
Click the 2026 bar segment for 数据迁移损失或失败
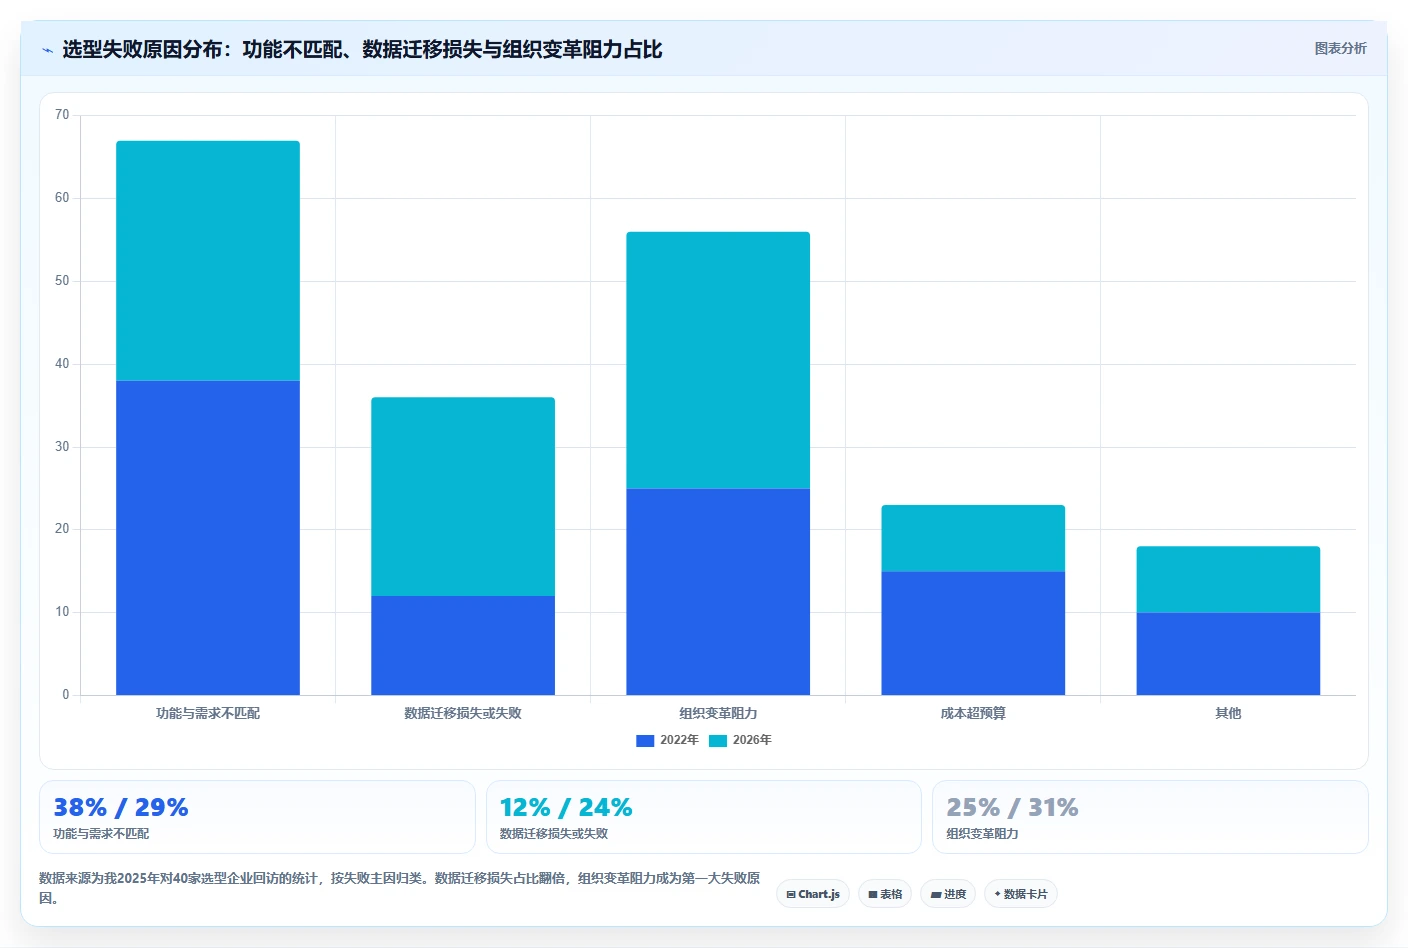[463, 497]
